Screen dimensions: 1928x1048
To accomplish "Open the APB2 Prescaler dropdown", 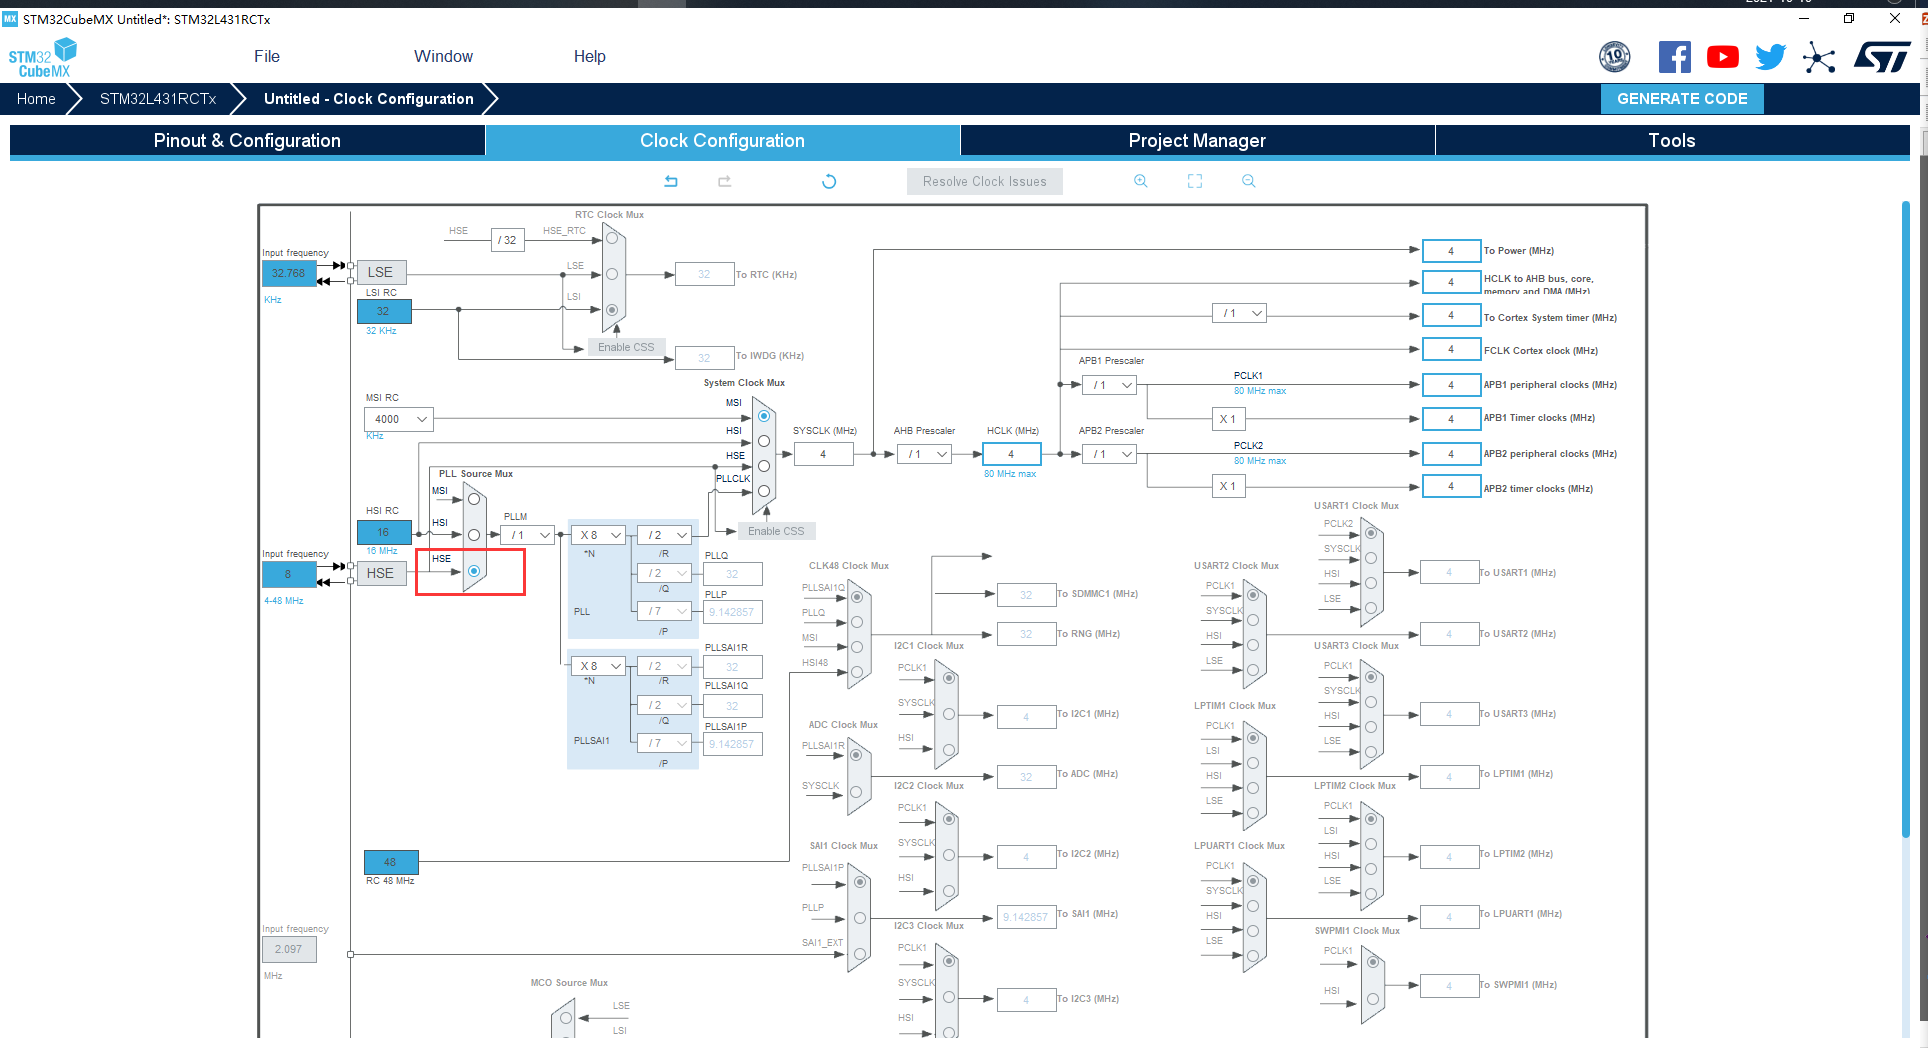I will coord(1110,454).
